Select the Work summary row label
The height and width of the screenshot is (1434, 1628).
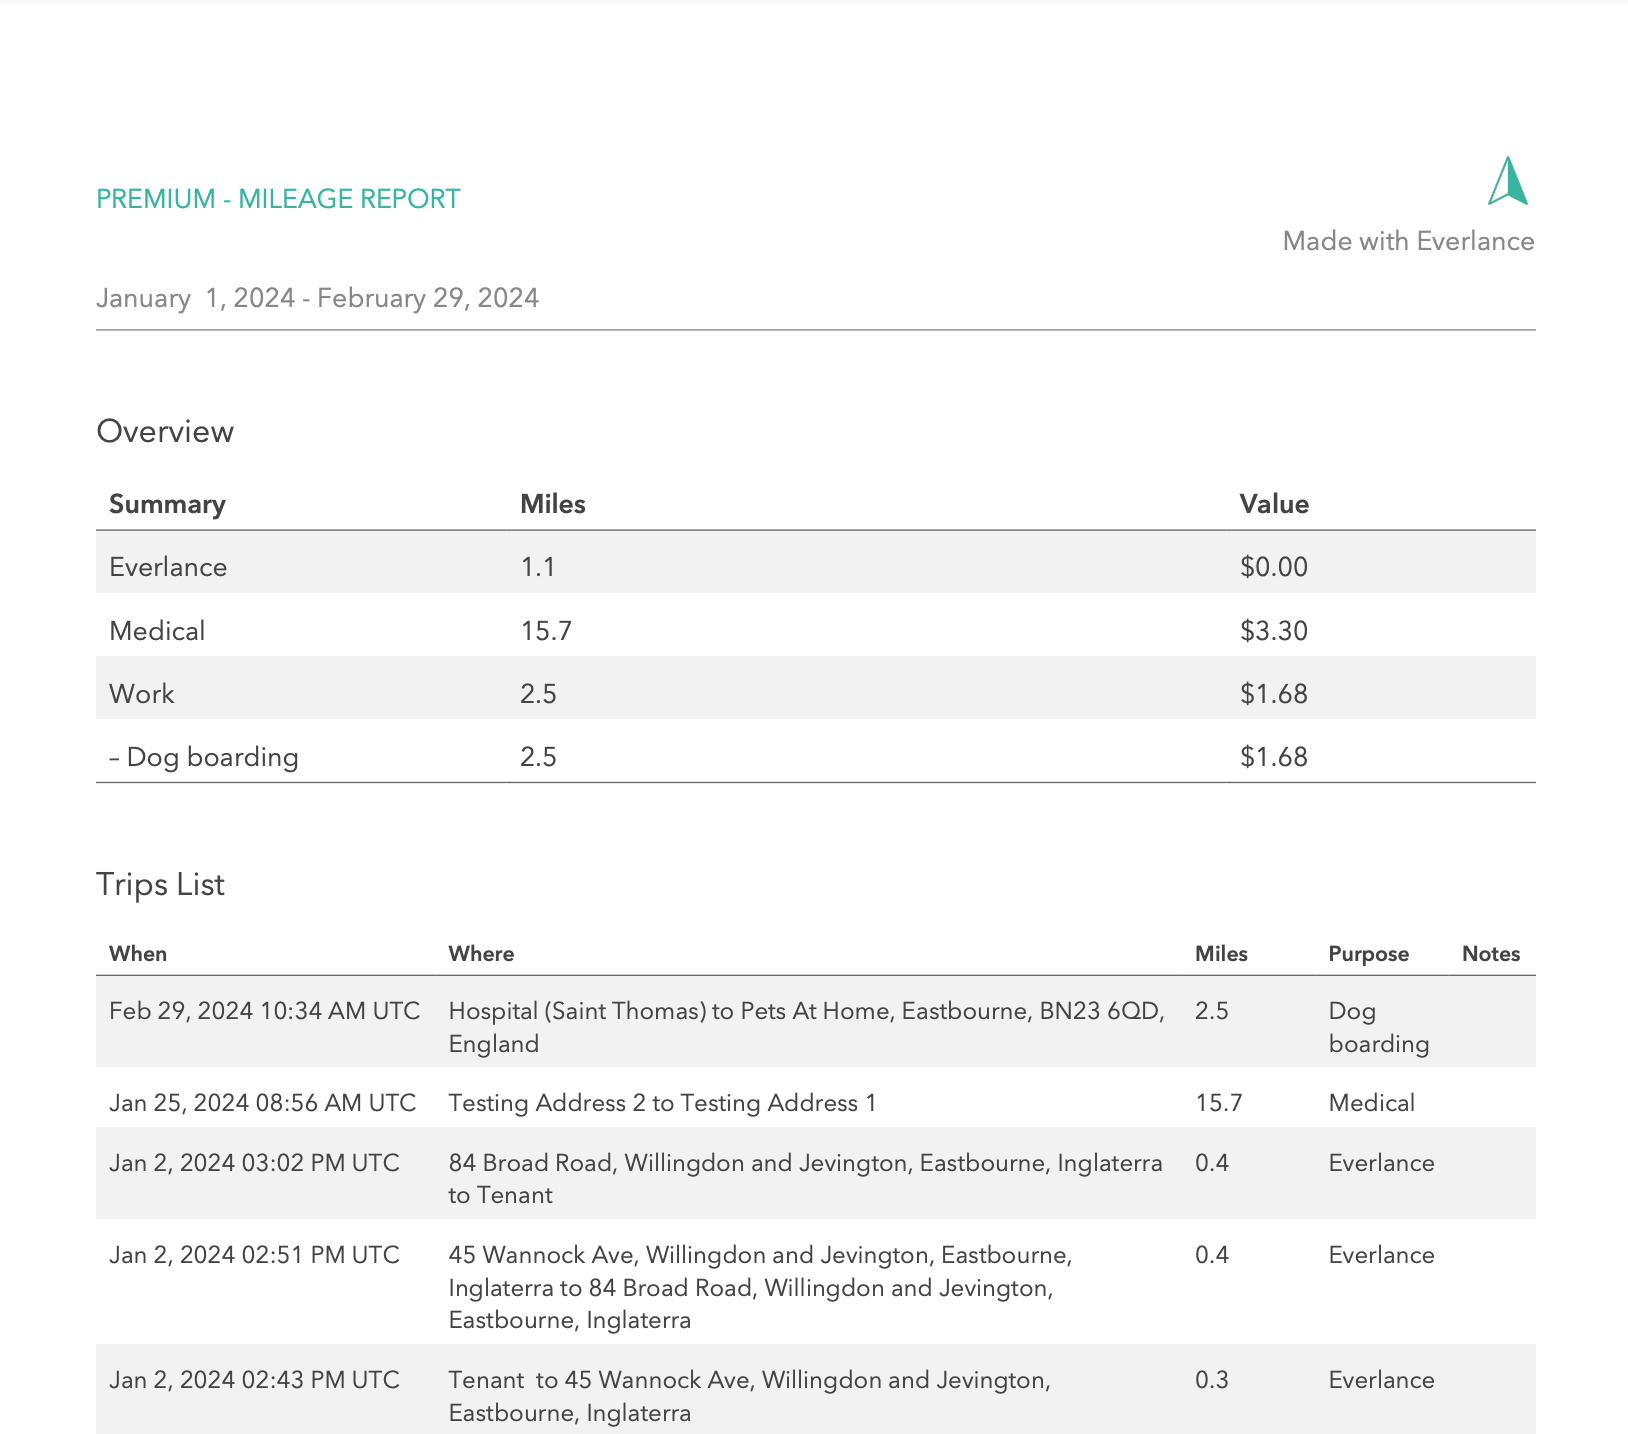coord(141,694)
